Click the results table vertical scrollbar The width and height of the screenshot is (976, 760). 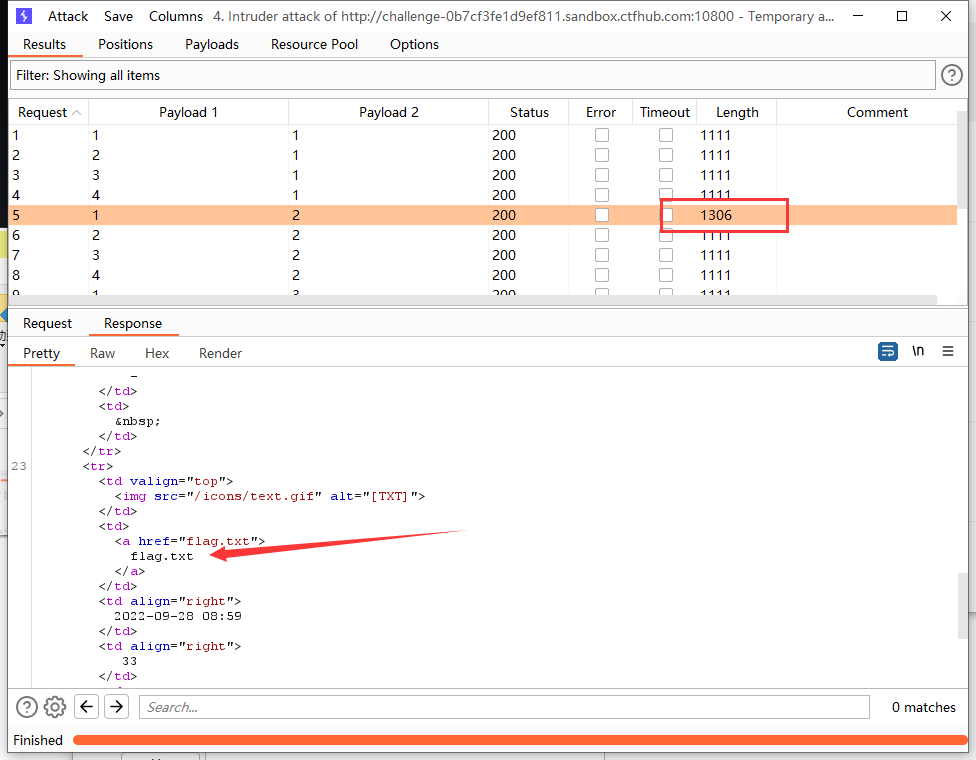tap(962, 160)
